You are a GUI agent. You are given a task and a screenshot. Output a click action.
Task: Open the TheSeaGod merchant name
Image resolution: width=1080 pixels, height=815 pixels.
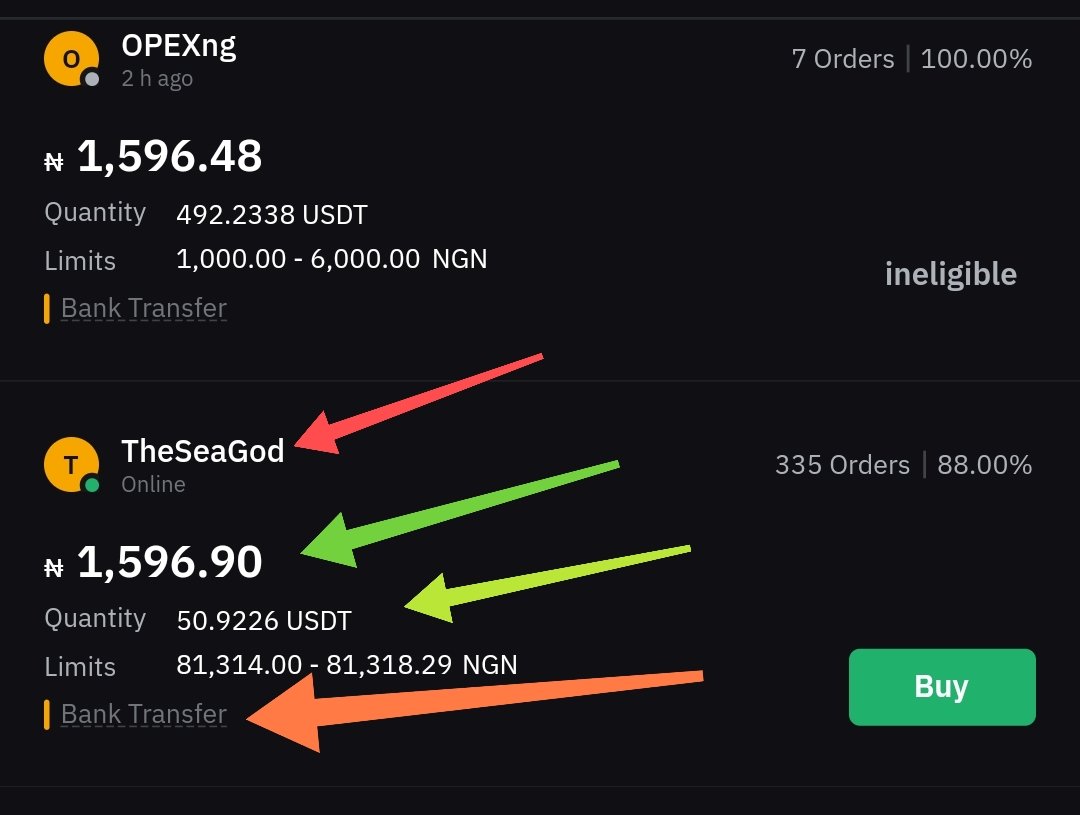point(202,451)
